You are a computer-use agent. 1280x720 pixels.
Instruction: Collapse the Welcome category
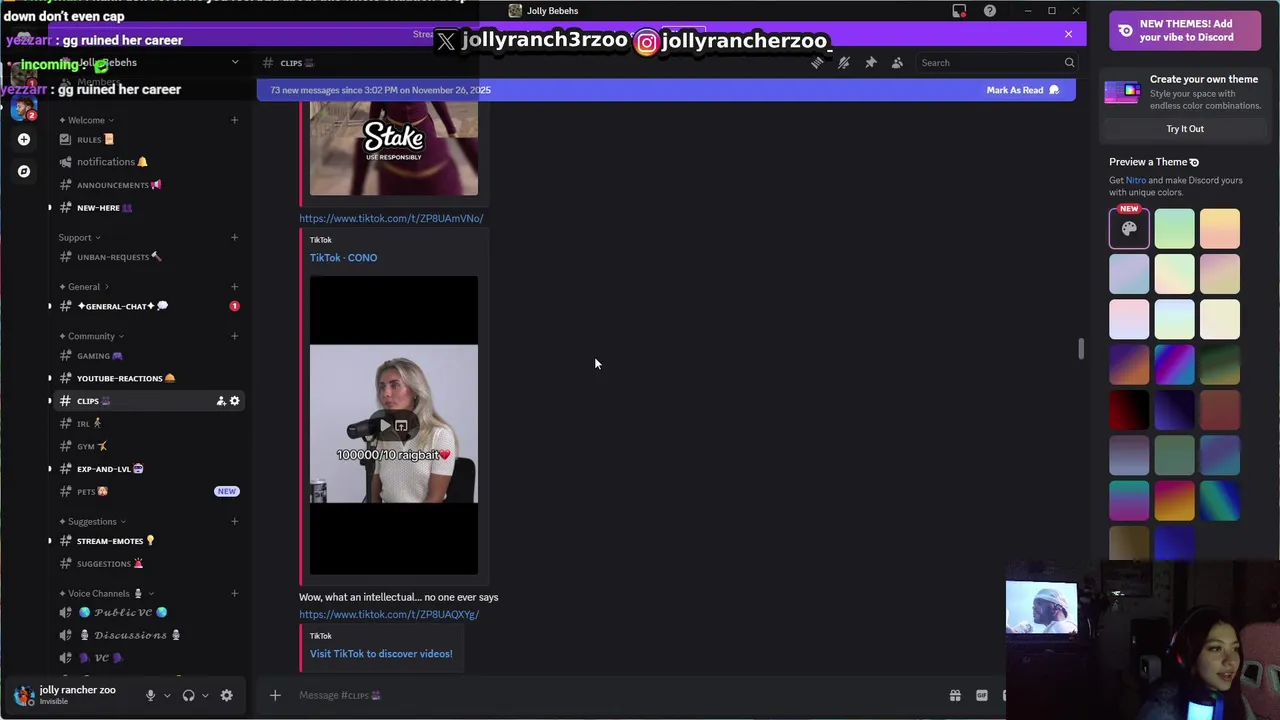click(x=87, y=120)
